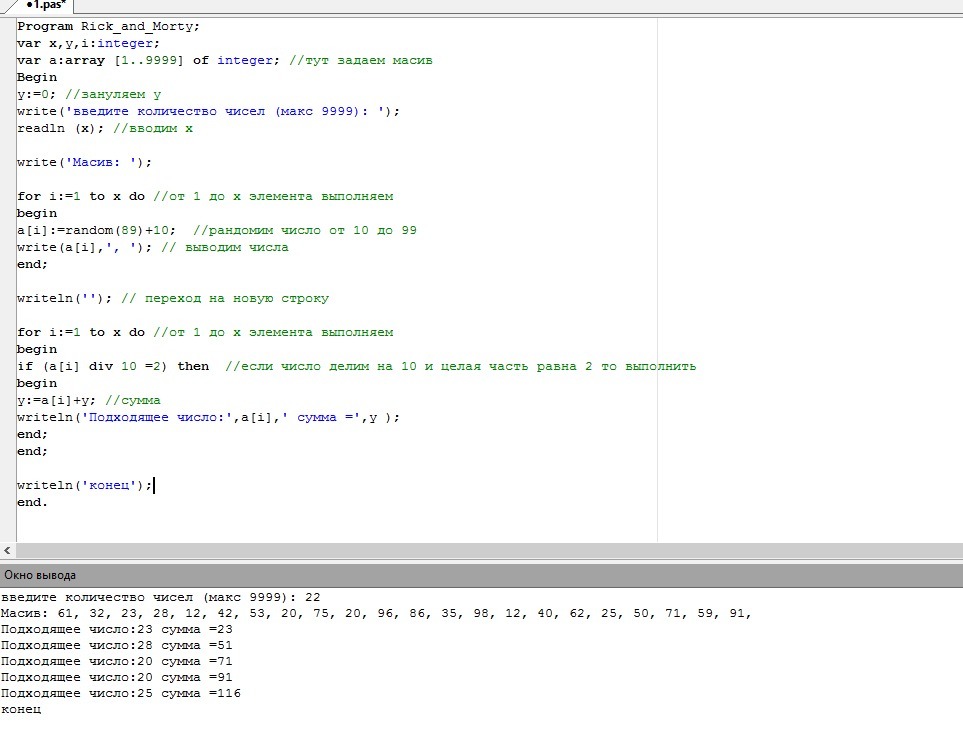The width and height of the screenshot is (963, 731).
Task: Switch to the 1.pas tab
Action: 45,6
